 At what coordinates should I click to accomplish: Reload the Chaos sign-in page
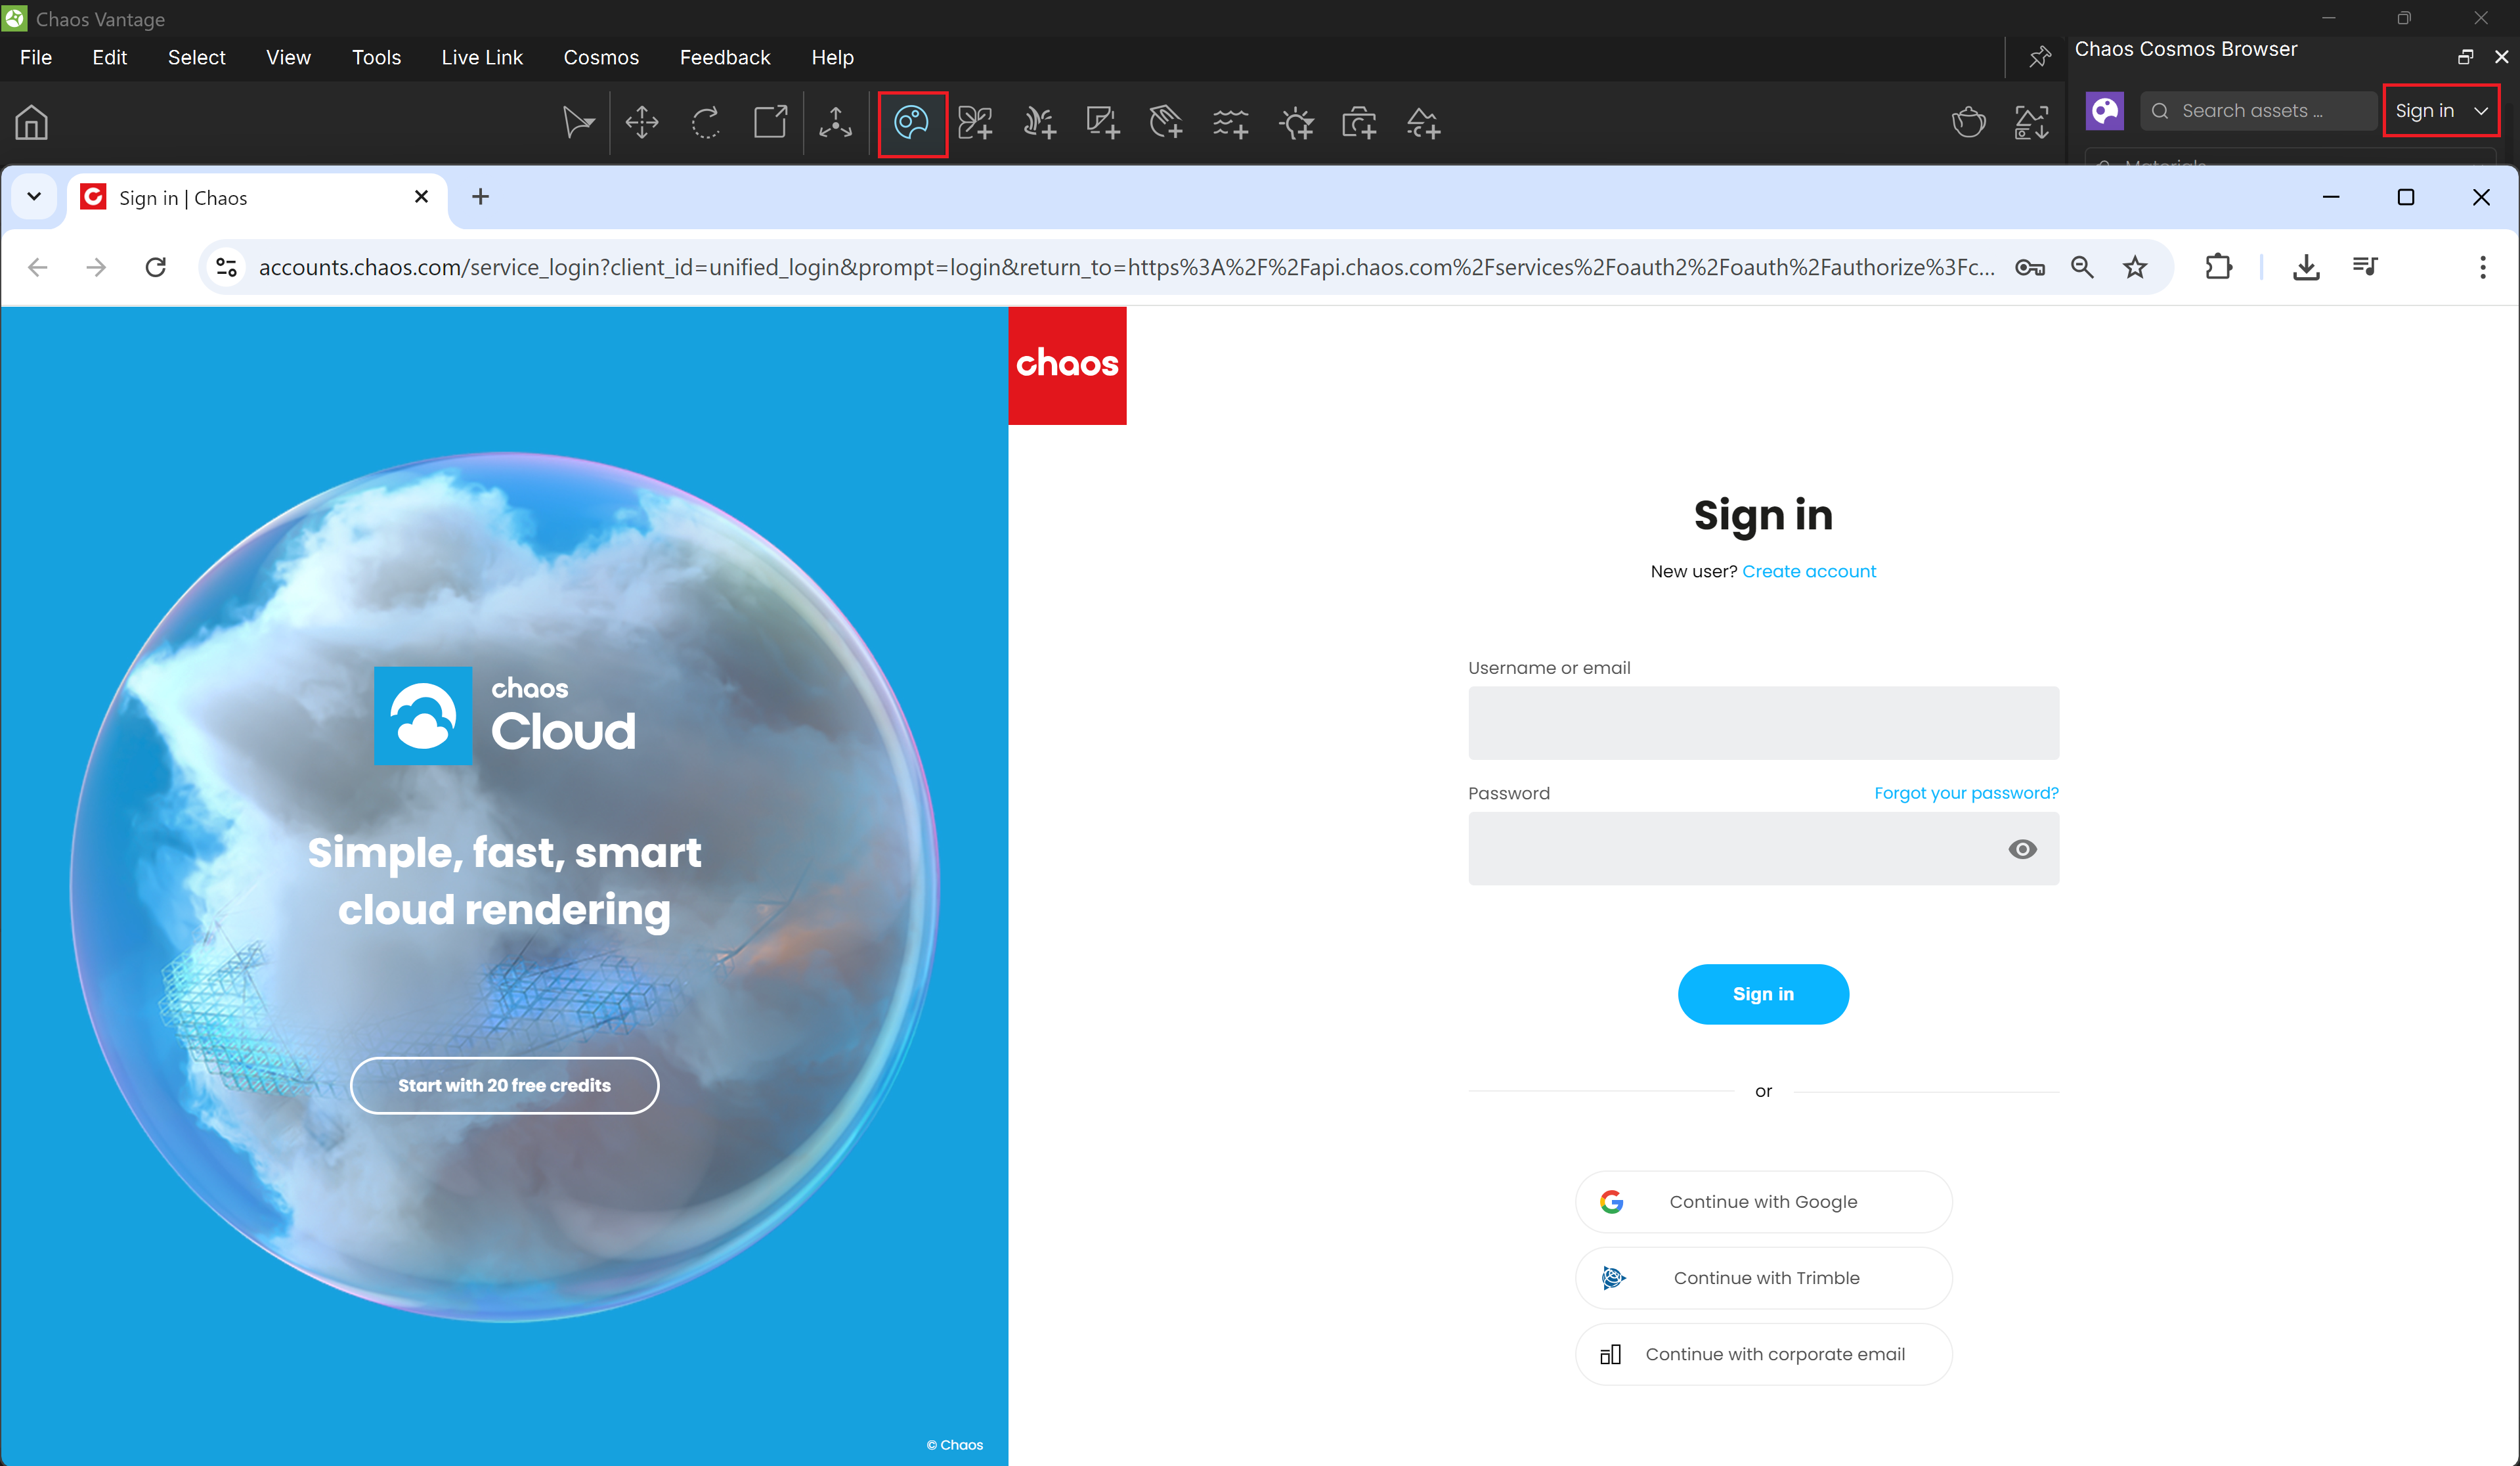[x=156, y=267]
